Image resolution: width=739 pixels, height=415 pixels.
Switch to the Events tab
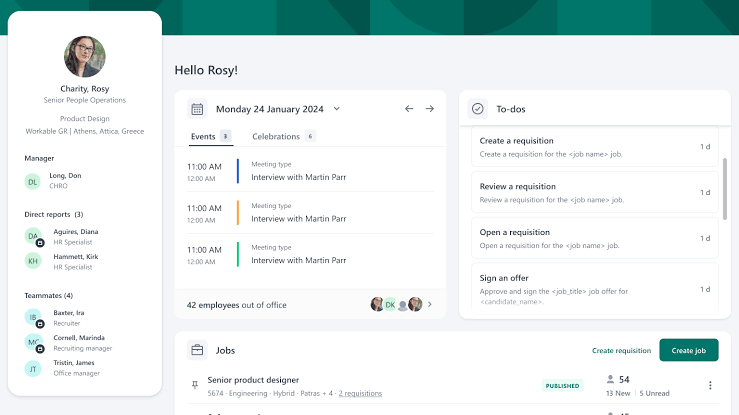pos(211,137)
